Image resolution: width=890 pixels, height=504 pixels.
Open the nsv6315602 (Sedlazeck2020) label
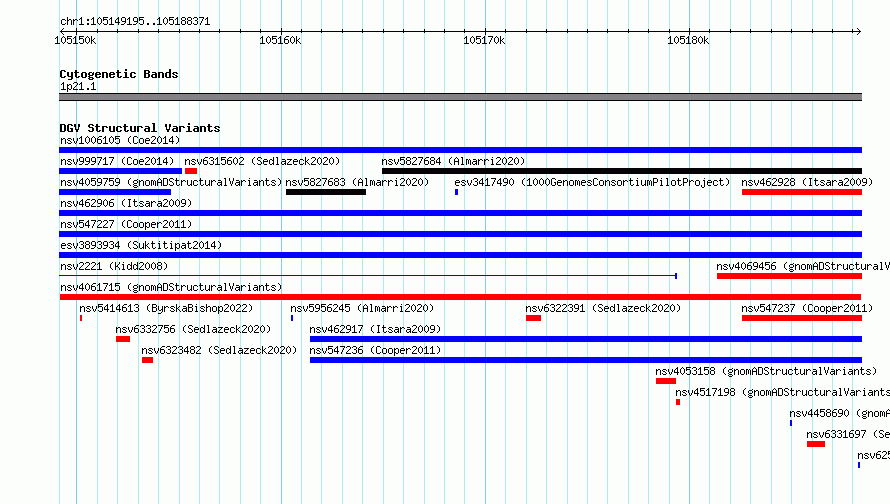tap(262, 161)
